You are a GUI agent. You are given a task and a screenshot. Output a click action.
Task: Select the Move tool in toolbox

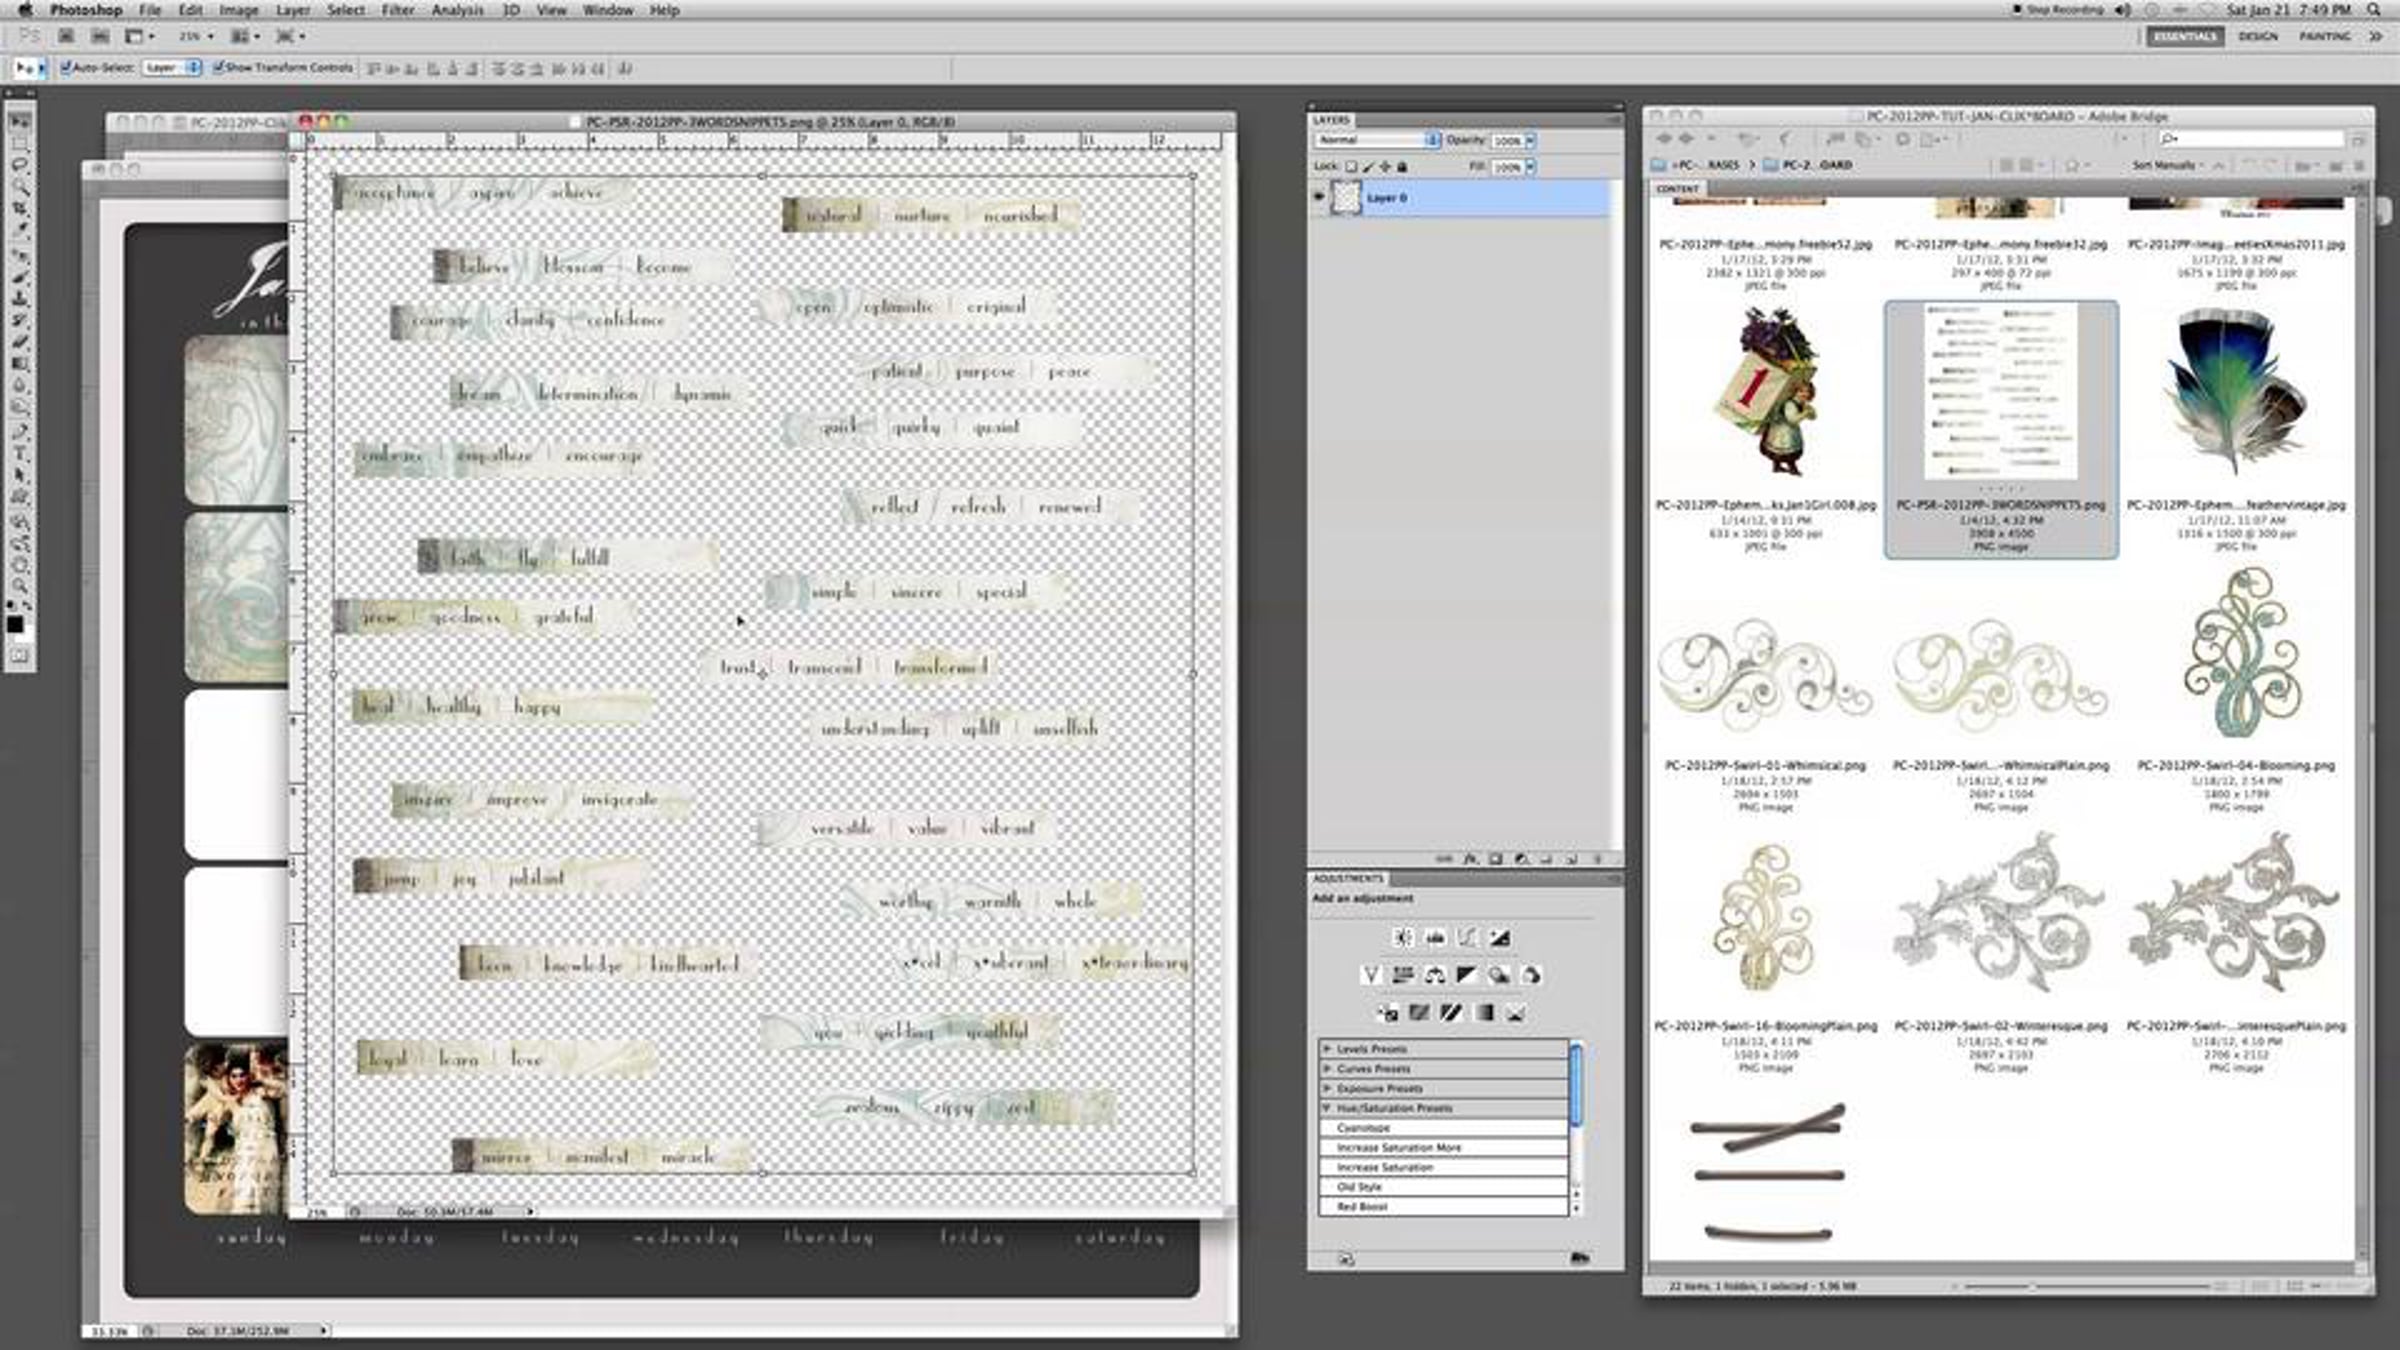click(19, 121)
